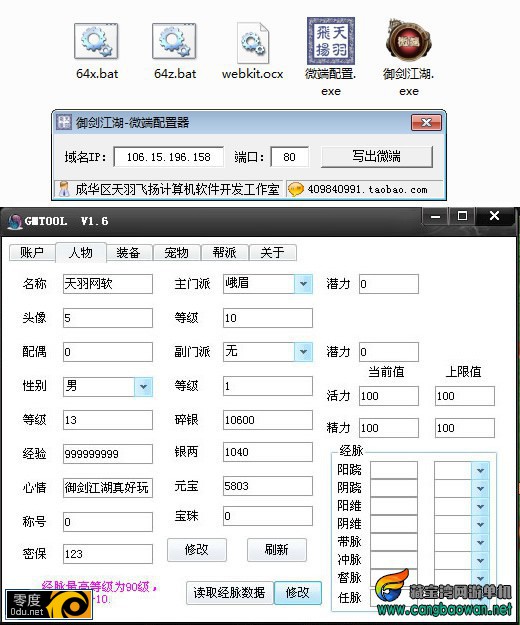Click the 副门派 等级 field showing 1
The width and height of the screenshot is (520, 625).
tap(268, 386)
